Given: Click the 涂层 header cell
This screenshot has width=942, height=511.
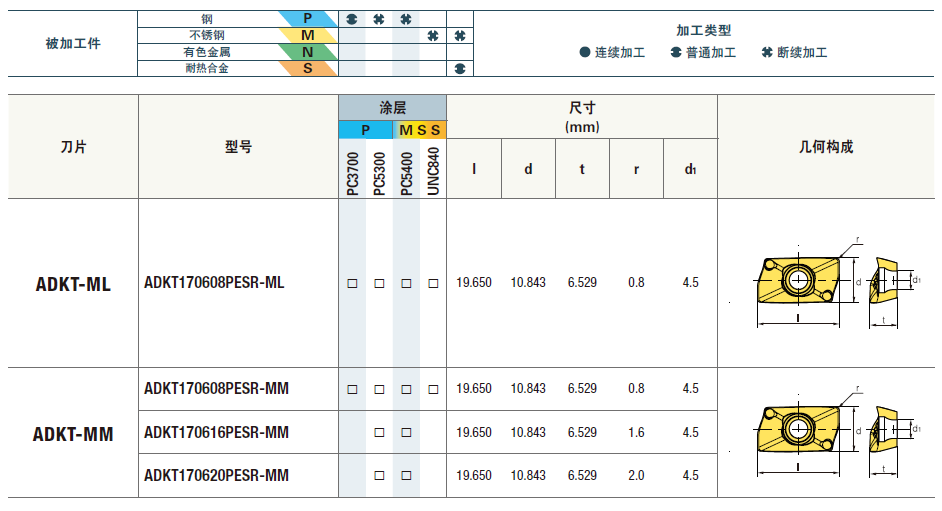Looking at the screenshot, I should (393, 108).
